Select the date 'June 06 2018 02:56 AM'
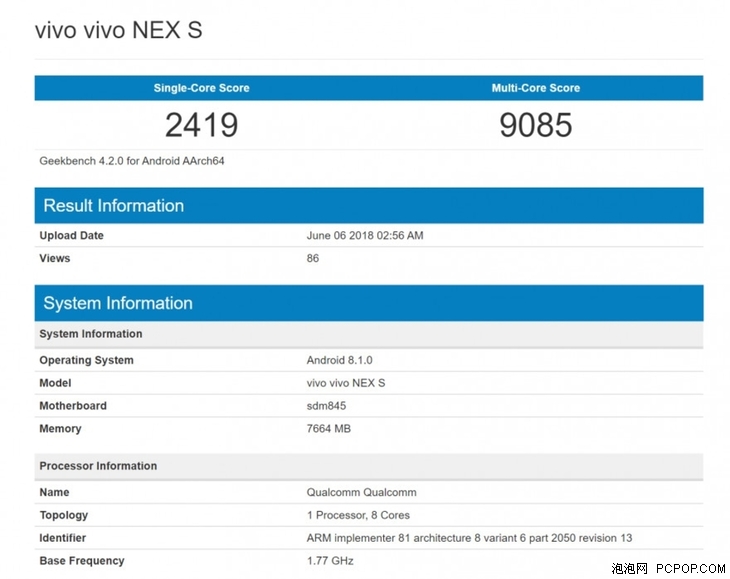730x579 pixels. pos(365,236)
